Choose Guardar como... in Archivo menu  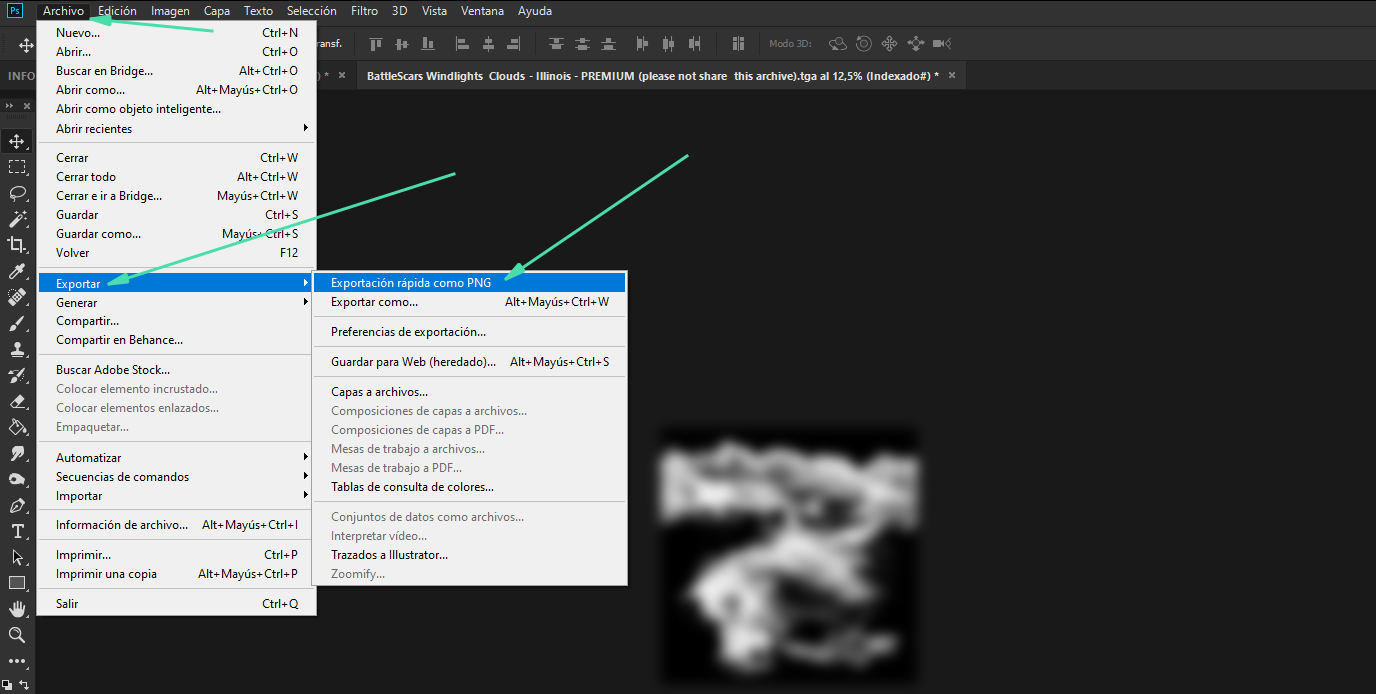point(177,234)
